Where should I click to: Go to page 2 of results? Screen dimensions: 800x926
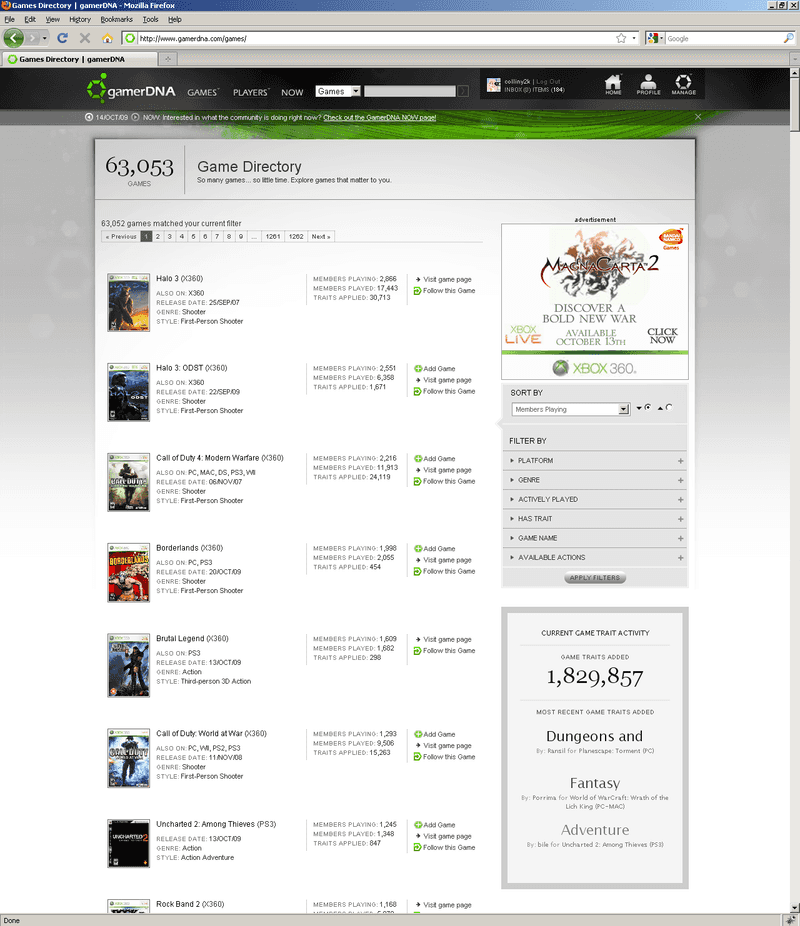click(x=157, y=237)
